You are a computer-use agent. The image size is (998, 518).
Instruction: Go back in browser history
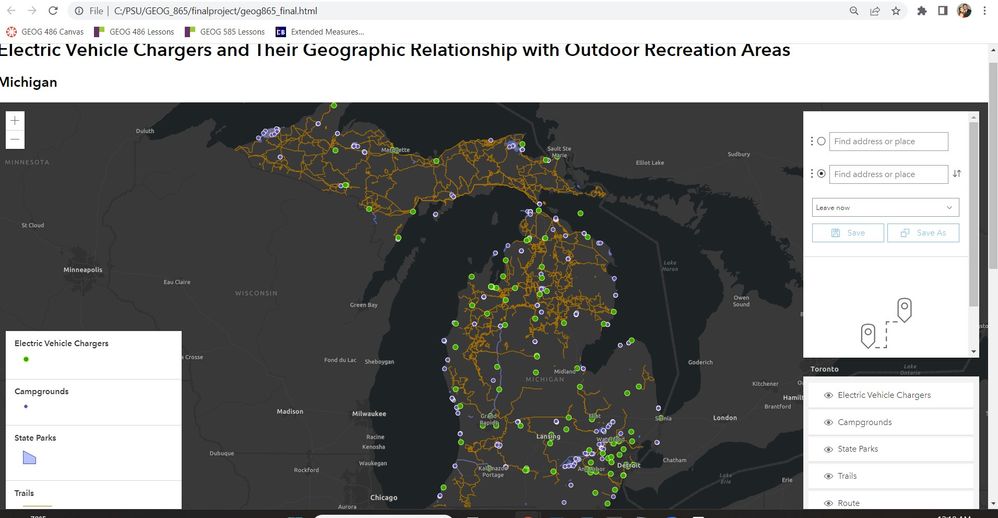point(11,11)
